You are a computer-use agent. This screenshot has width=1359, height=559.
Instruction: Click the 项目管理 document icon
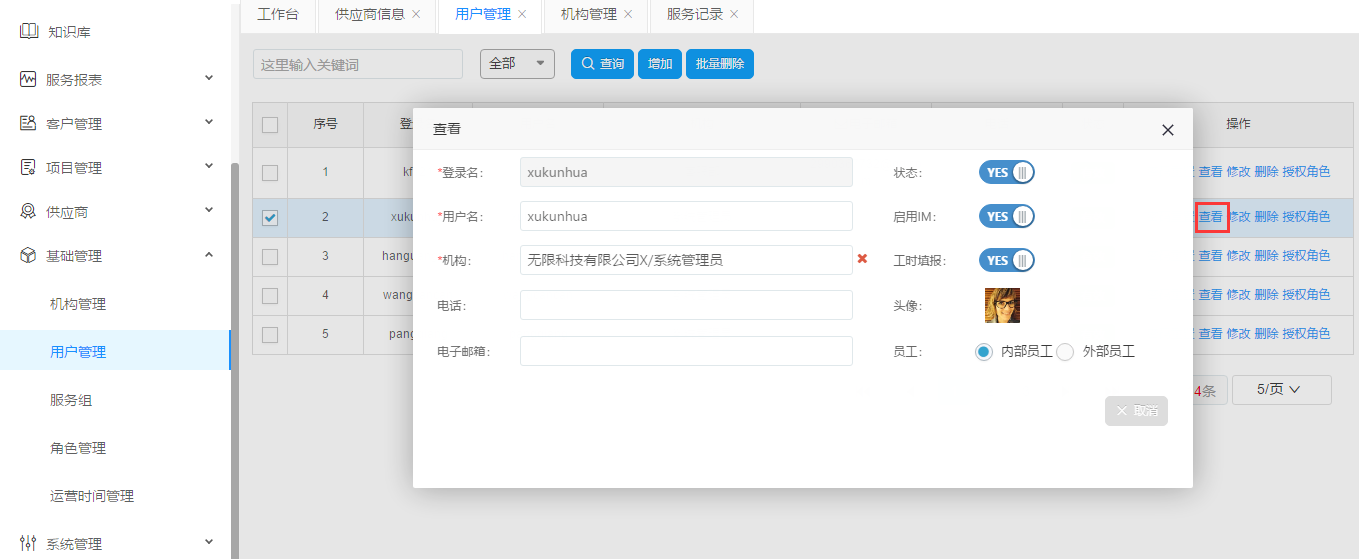pyautogui.click(x=28, y=167)
